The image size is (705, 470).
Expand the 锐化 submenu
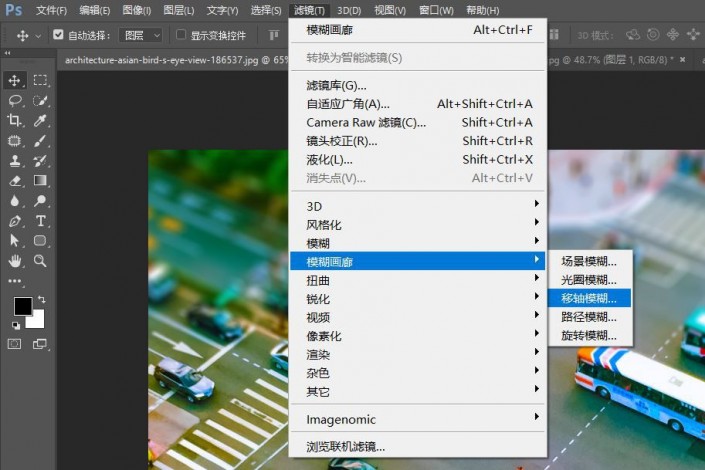coord(418,299)
